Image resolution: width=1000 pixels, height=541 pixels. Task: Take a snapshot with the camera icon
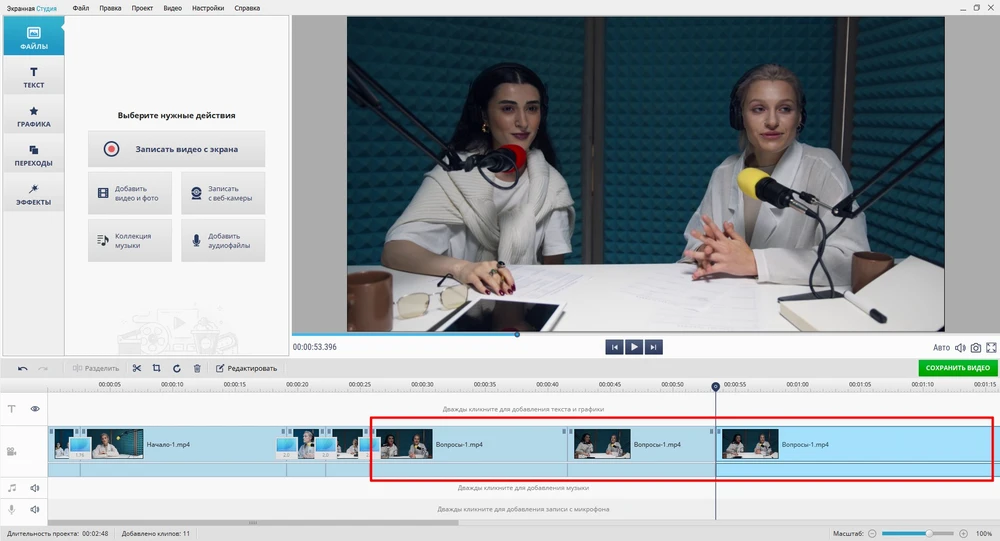(x=976, y=348)
